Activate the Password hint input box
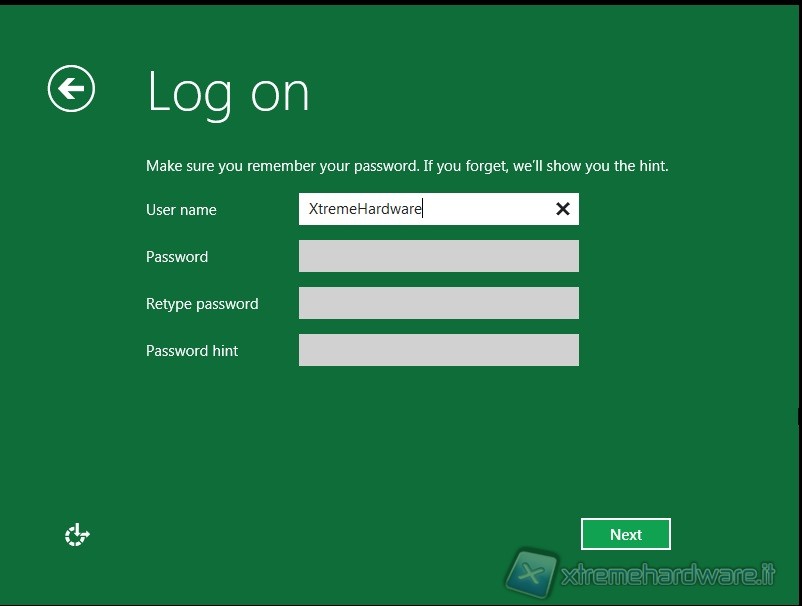This screenshot has height=606, width=802. pyautogui.click(x=438, y=350)
